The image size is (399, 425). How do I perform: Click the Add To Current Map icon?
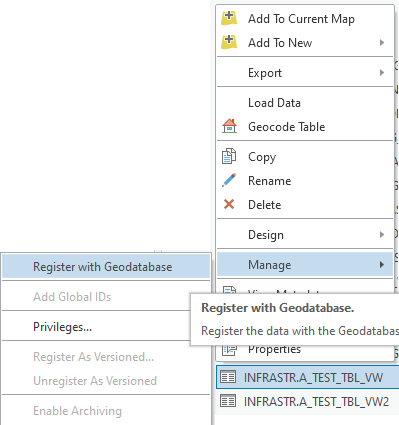coord(229,18)
